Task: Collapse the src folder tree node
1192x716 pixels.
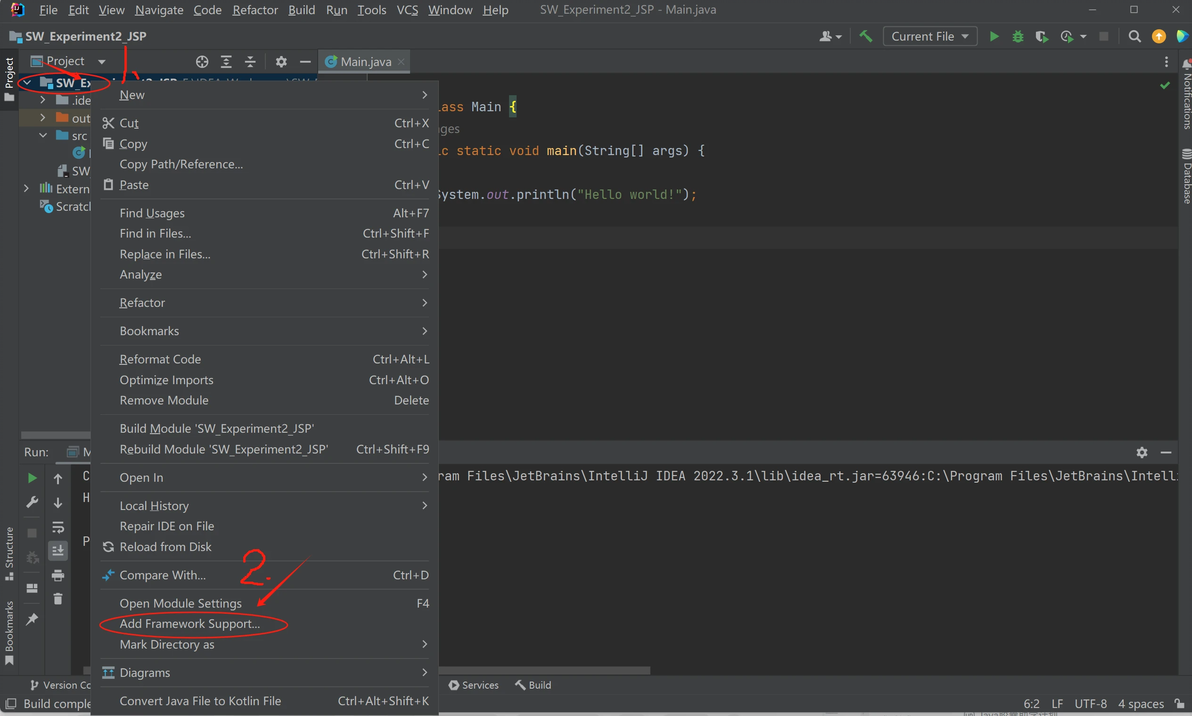Action: 43,136
